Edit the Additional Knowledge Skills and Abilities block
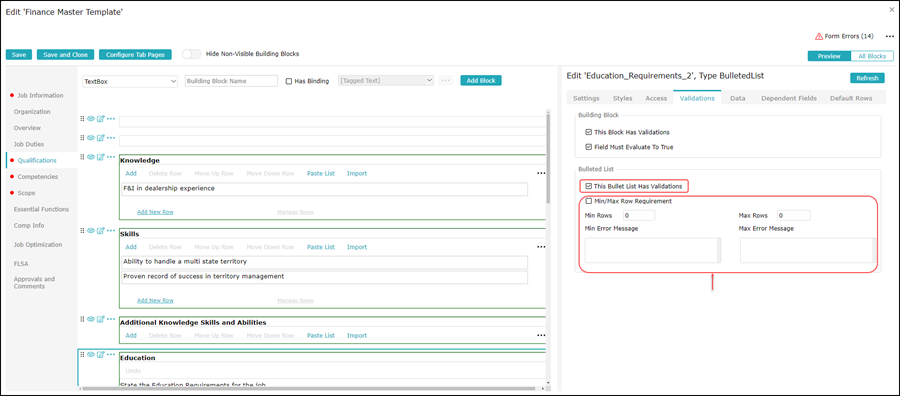900x396 pixels. (x=100, y=319)
